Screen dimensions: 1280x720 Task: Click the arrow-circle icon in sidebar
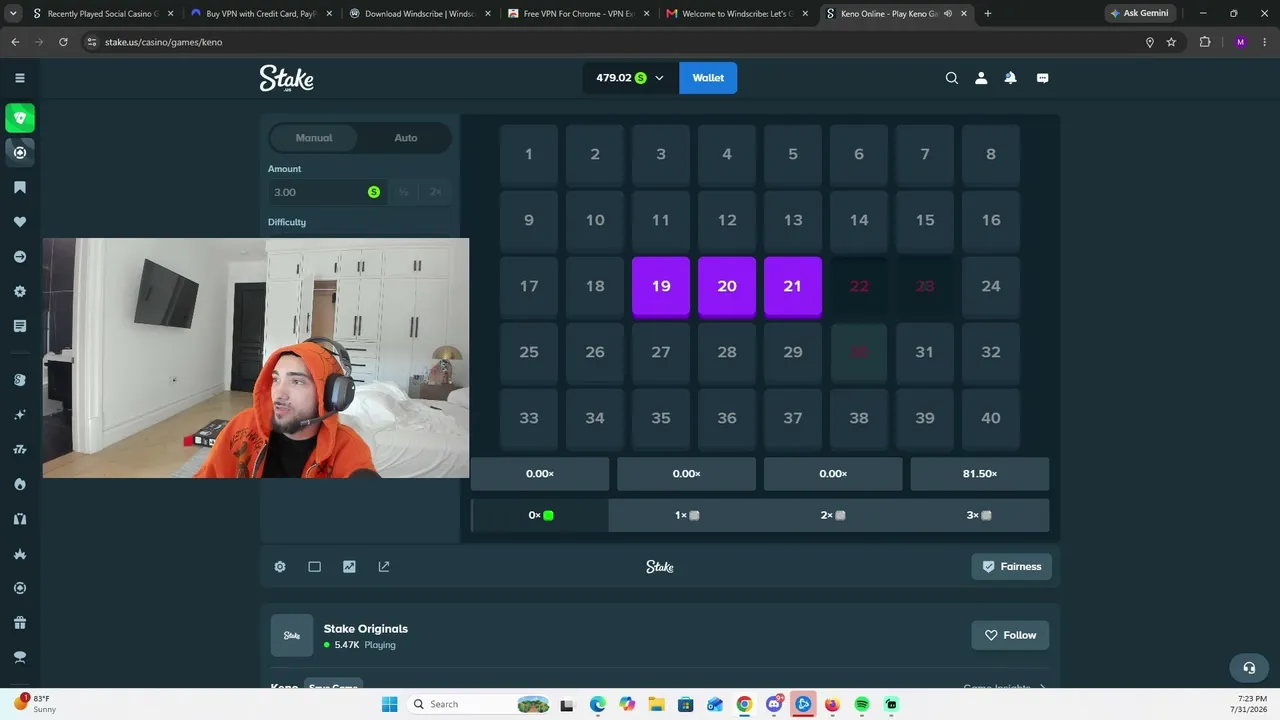click(20, 257)
